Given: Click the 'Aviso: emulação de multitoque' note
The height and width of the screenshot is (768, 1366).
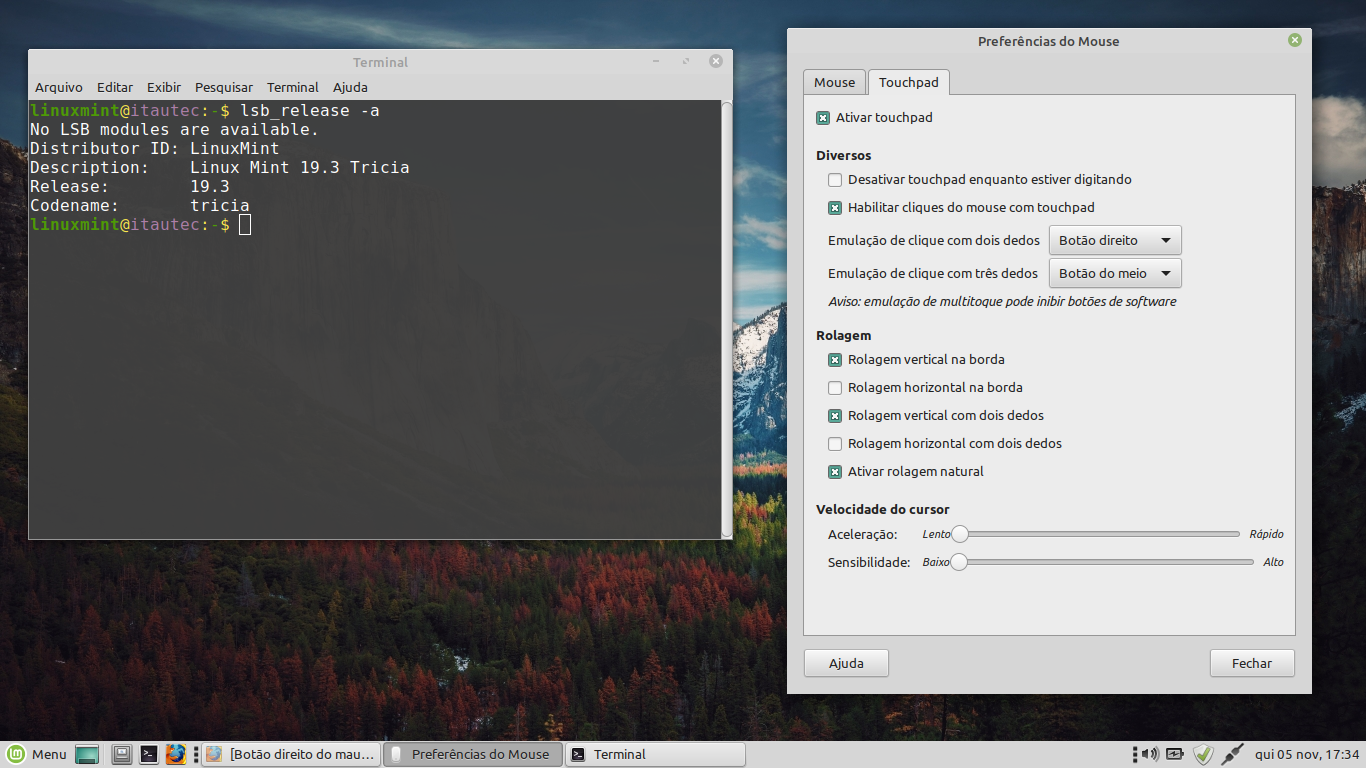Looking at the screenshot, I should [x=1002, y=302].
